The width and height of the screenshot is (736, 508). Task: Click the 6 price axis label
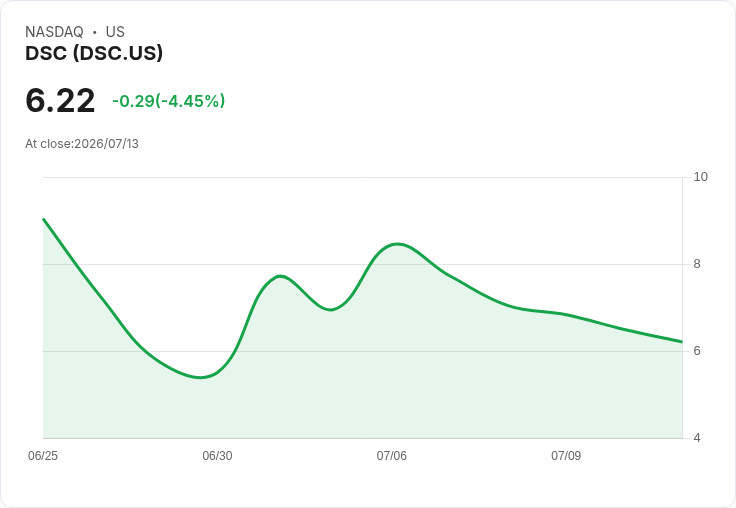point(697,351)
